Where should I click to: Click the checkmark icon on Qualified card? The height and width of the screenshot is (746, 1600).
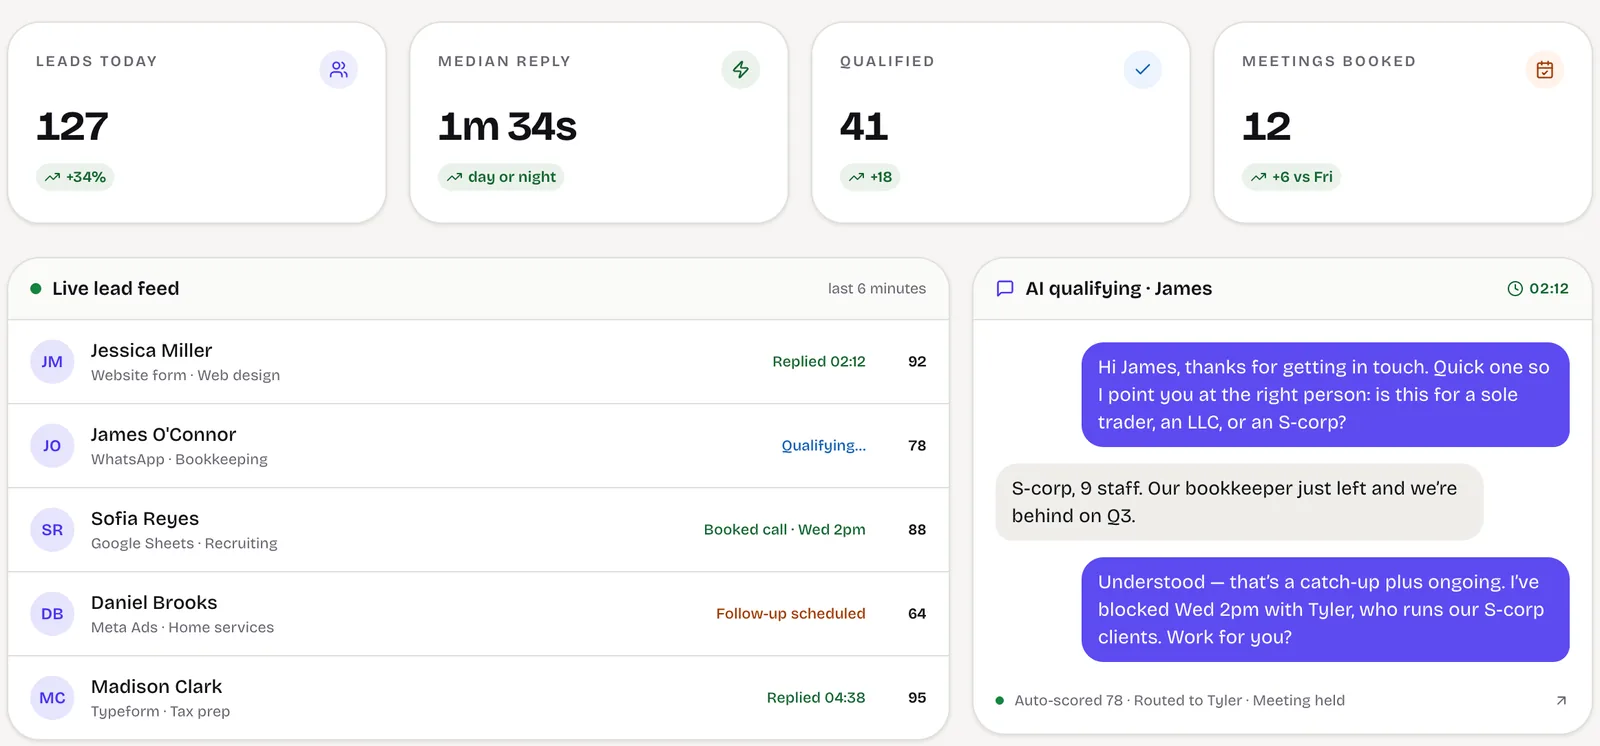click(1143, 70)
